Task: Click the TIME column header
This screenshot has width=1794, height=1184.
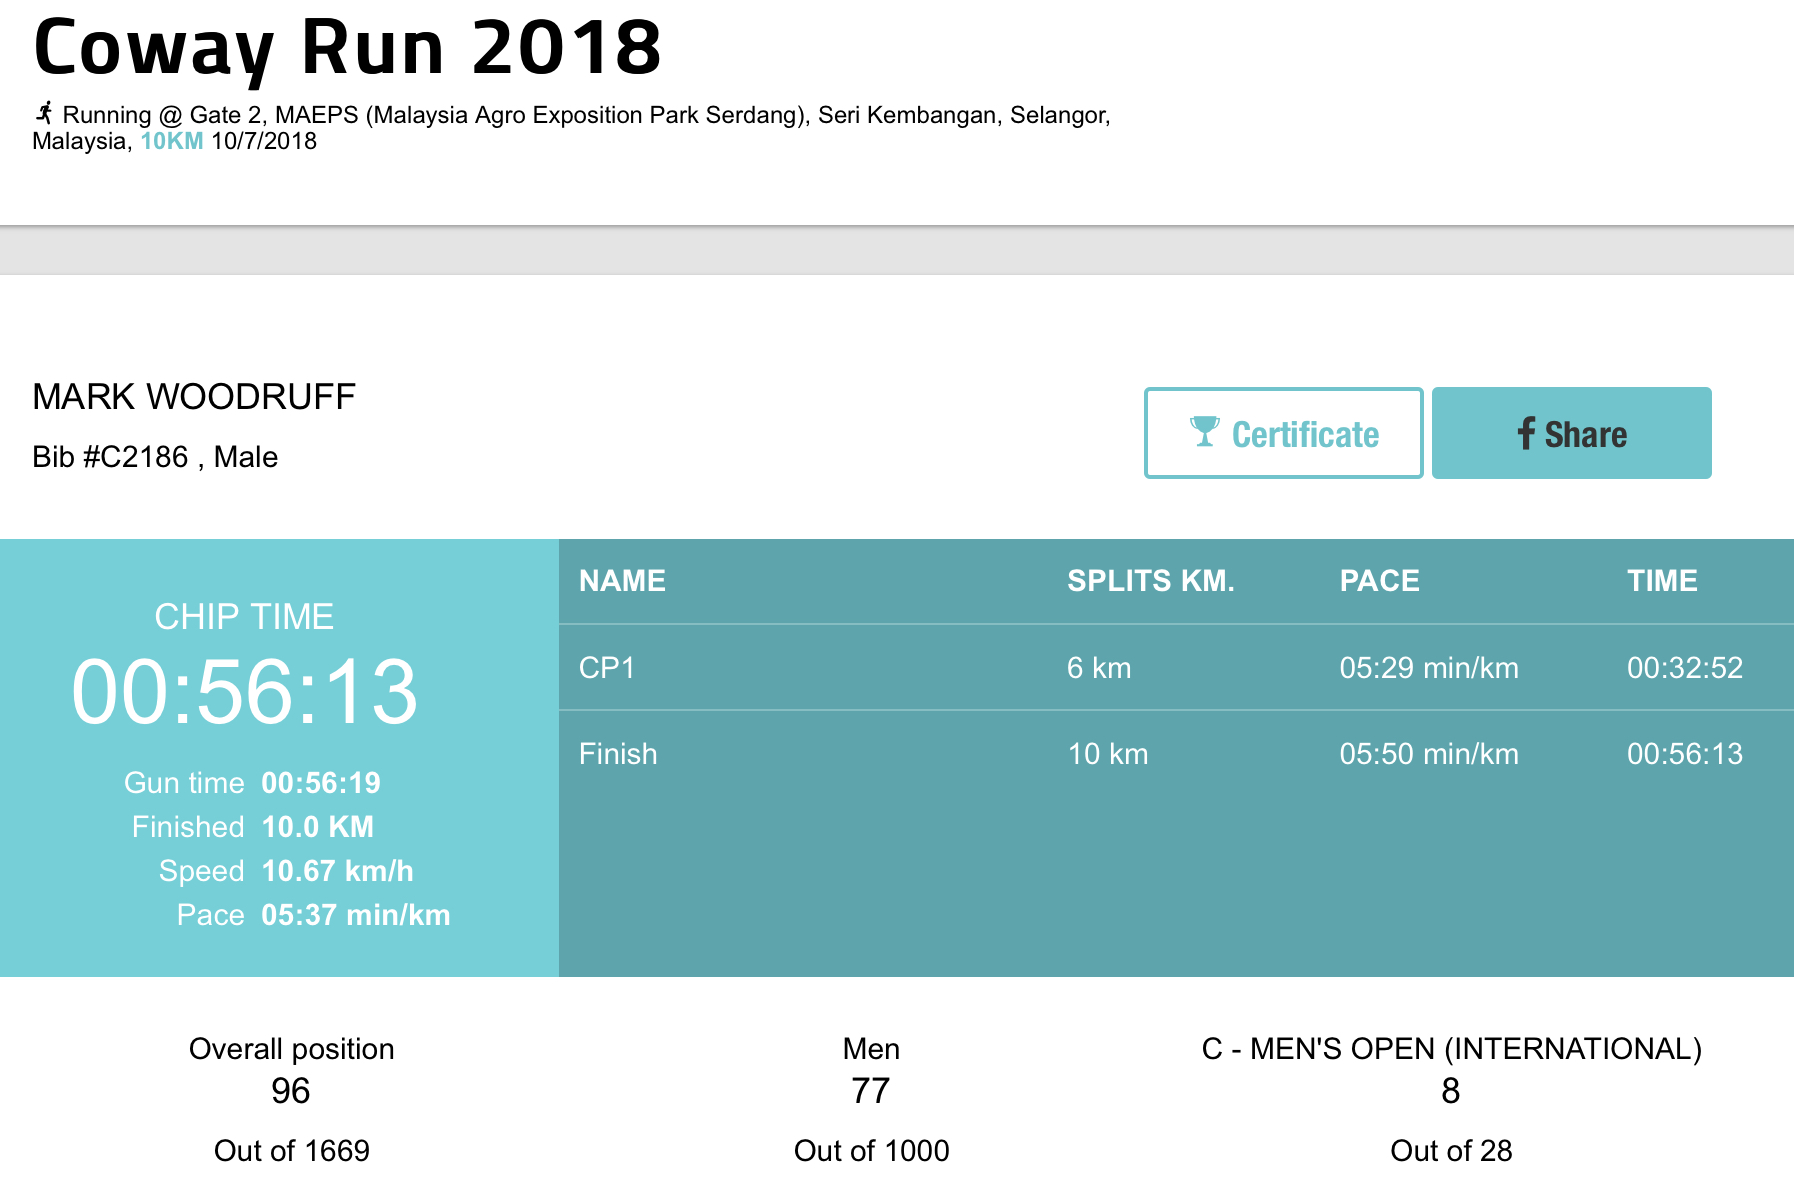Action: [x=1662, y=581]
